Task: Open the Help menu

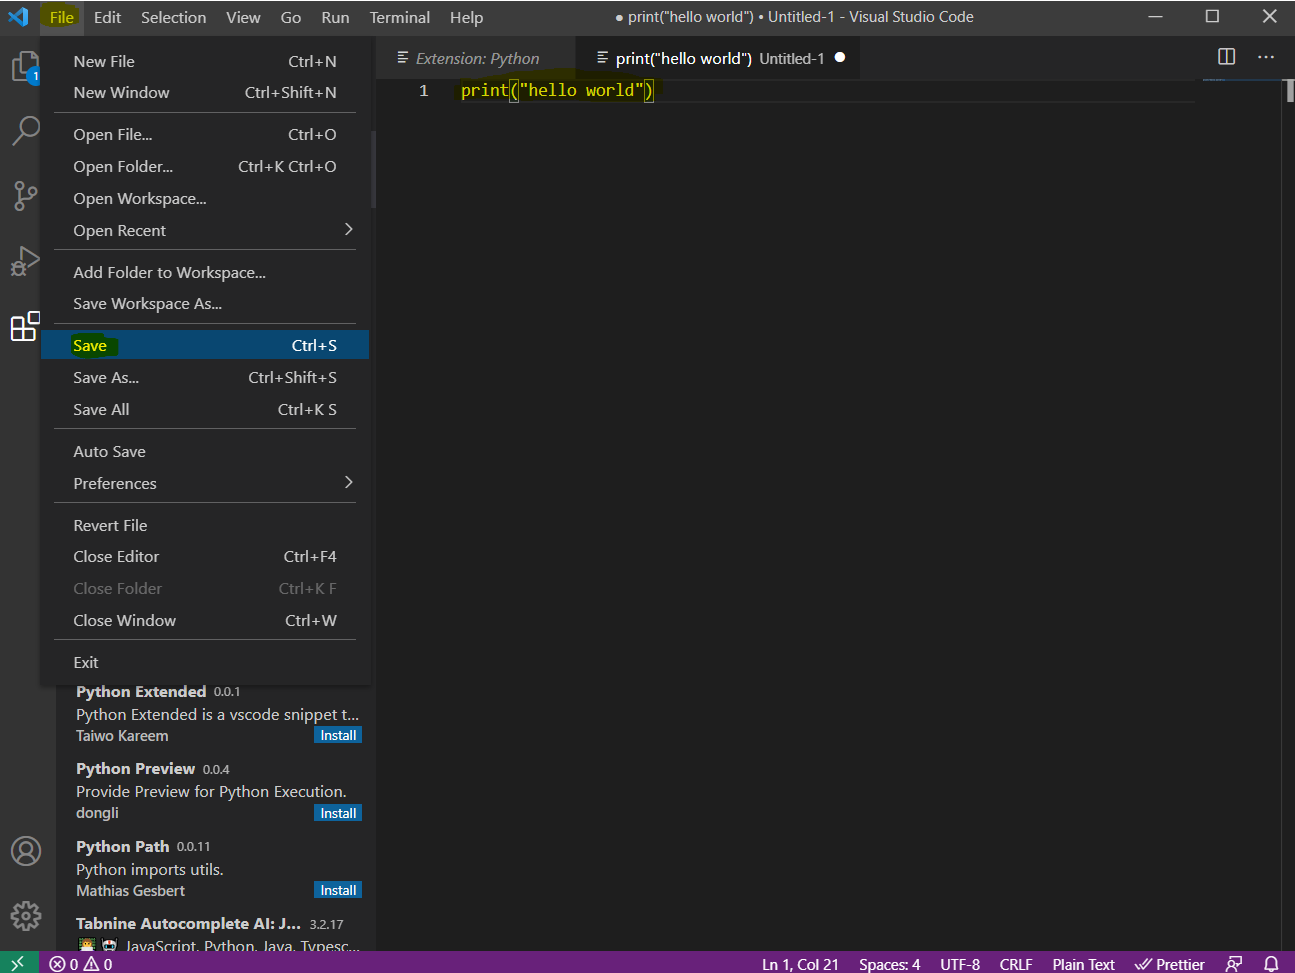Action: [466, 17]
